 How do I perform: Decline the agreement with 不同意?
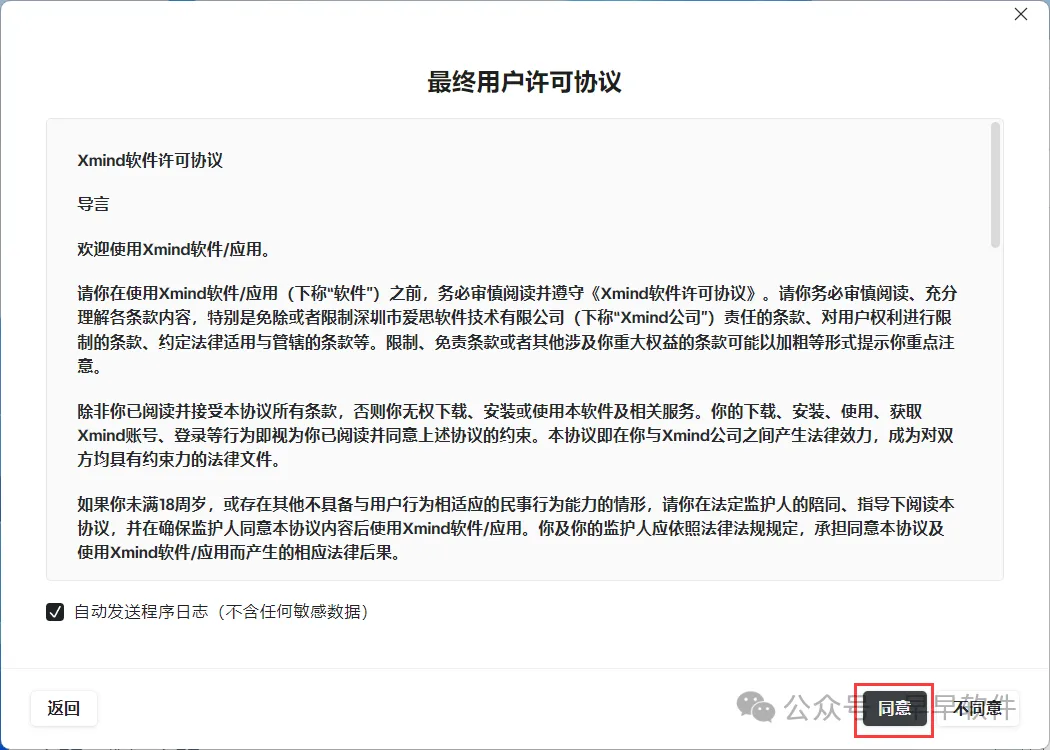978,708
